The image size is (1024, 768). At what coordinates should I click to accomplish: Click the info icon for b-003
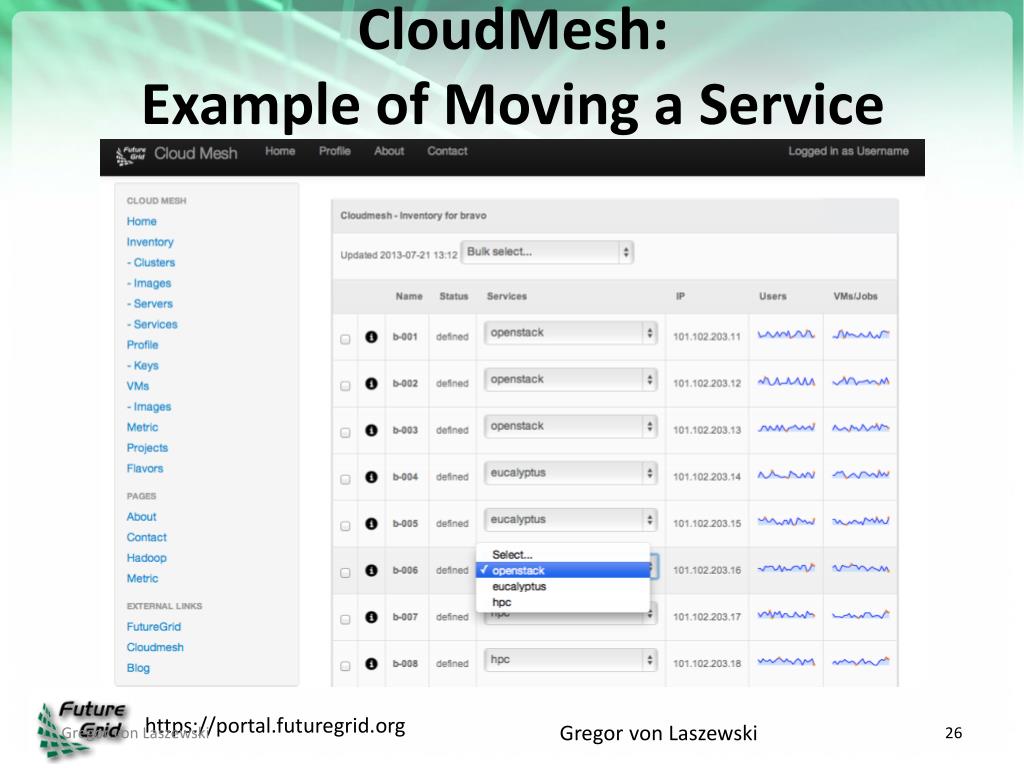(371, 430)
